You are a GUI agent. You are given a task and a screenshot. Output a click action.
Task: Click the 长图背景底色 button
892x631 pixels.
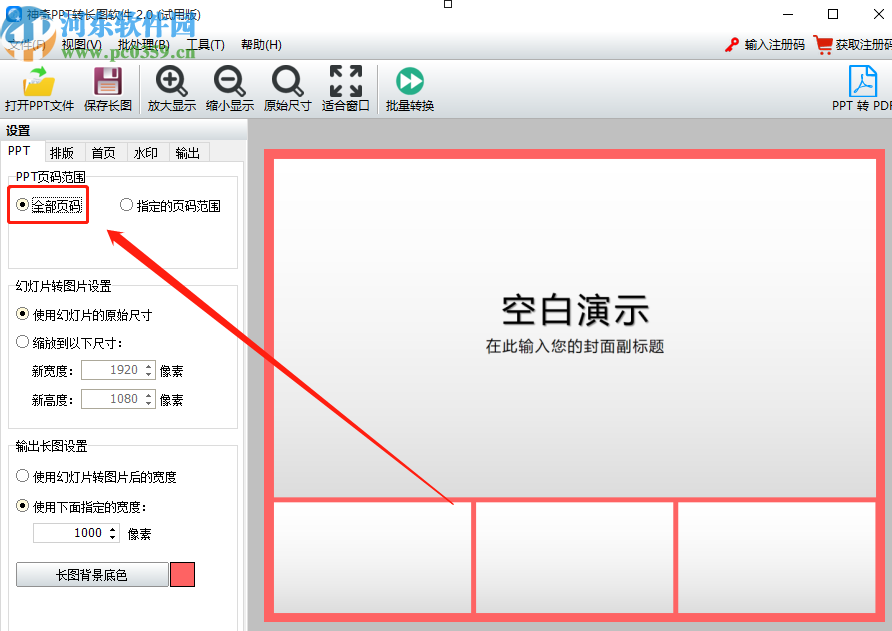[92, 575]
